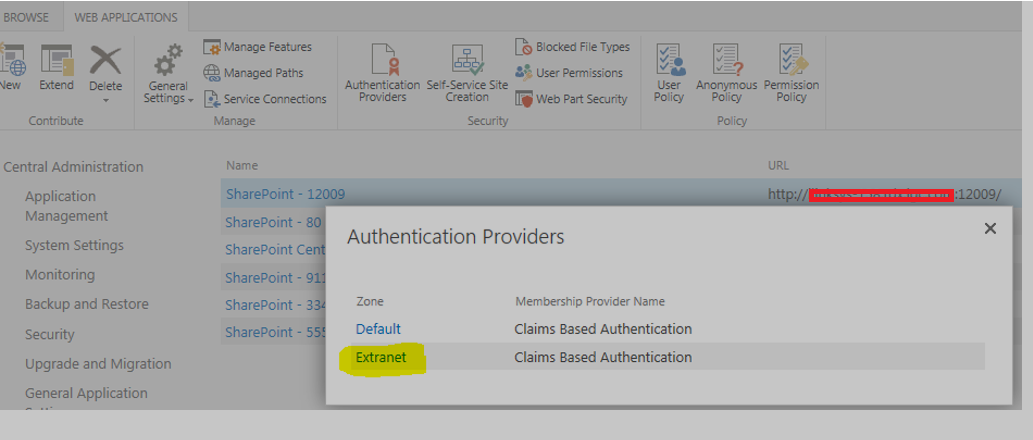Select the SharePoint - 911 row
Screen dimensions: 1033x440
(276, 278)
